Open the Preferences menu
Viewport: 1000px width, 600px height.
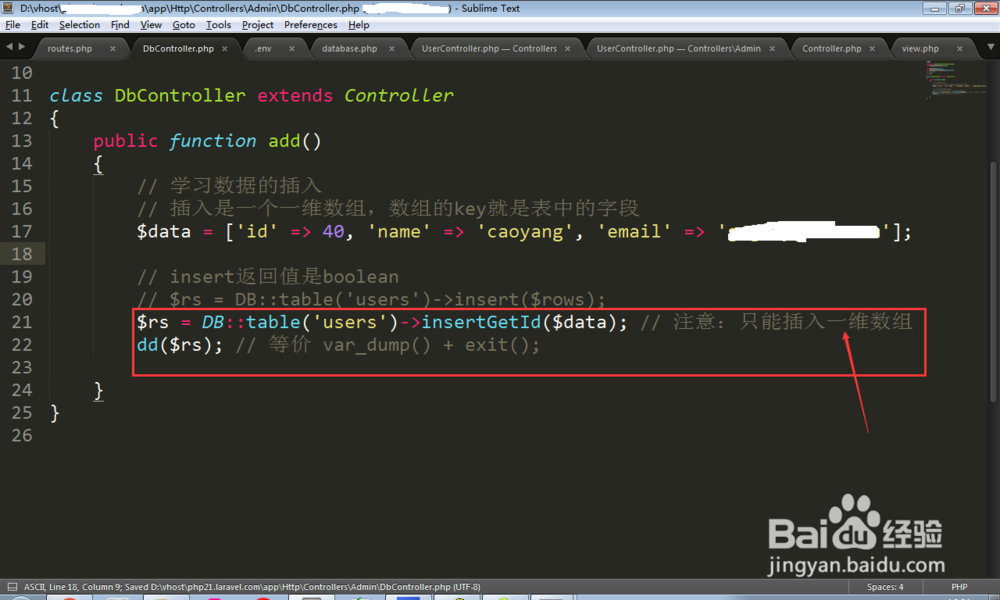311,25
